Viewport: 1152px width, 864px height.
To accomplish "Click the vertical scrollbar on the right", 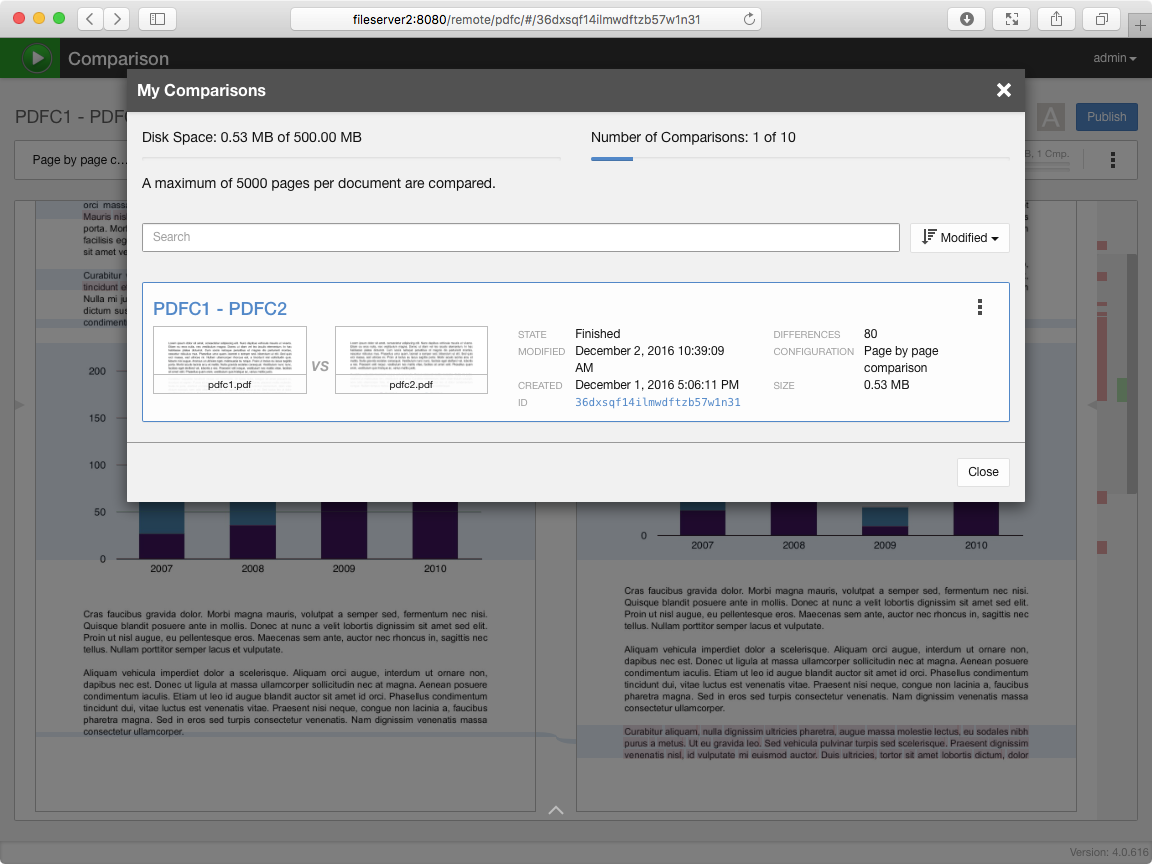I will pyautogui.click(x=1131, y=373).
